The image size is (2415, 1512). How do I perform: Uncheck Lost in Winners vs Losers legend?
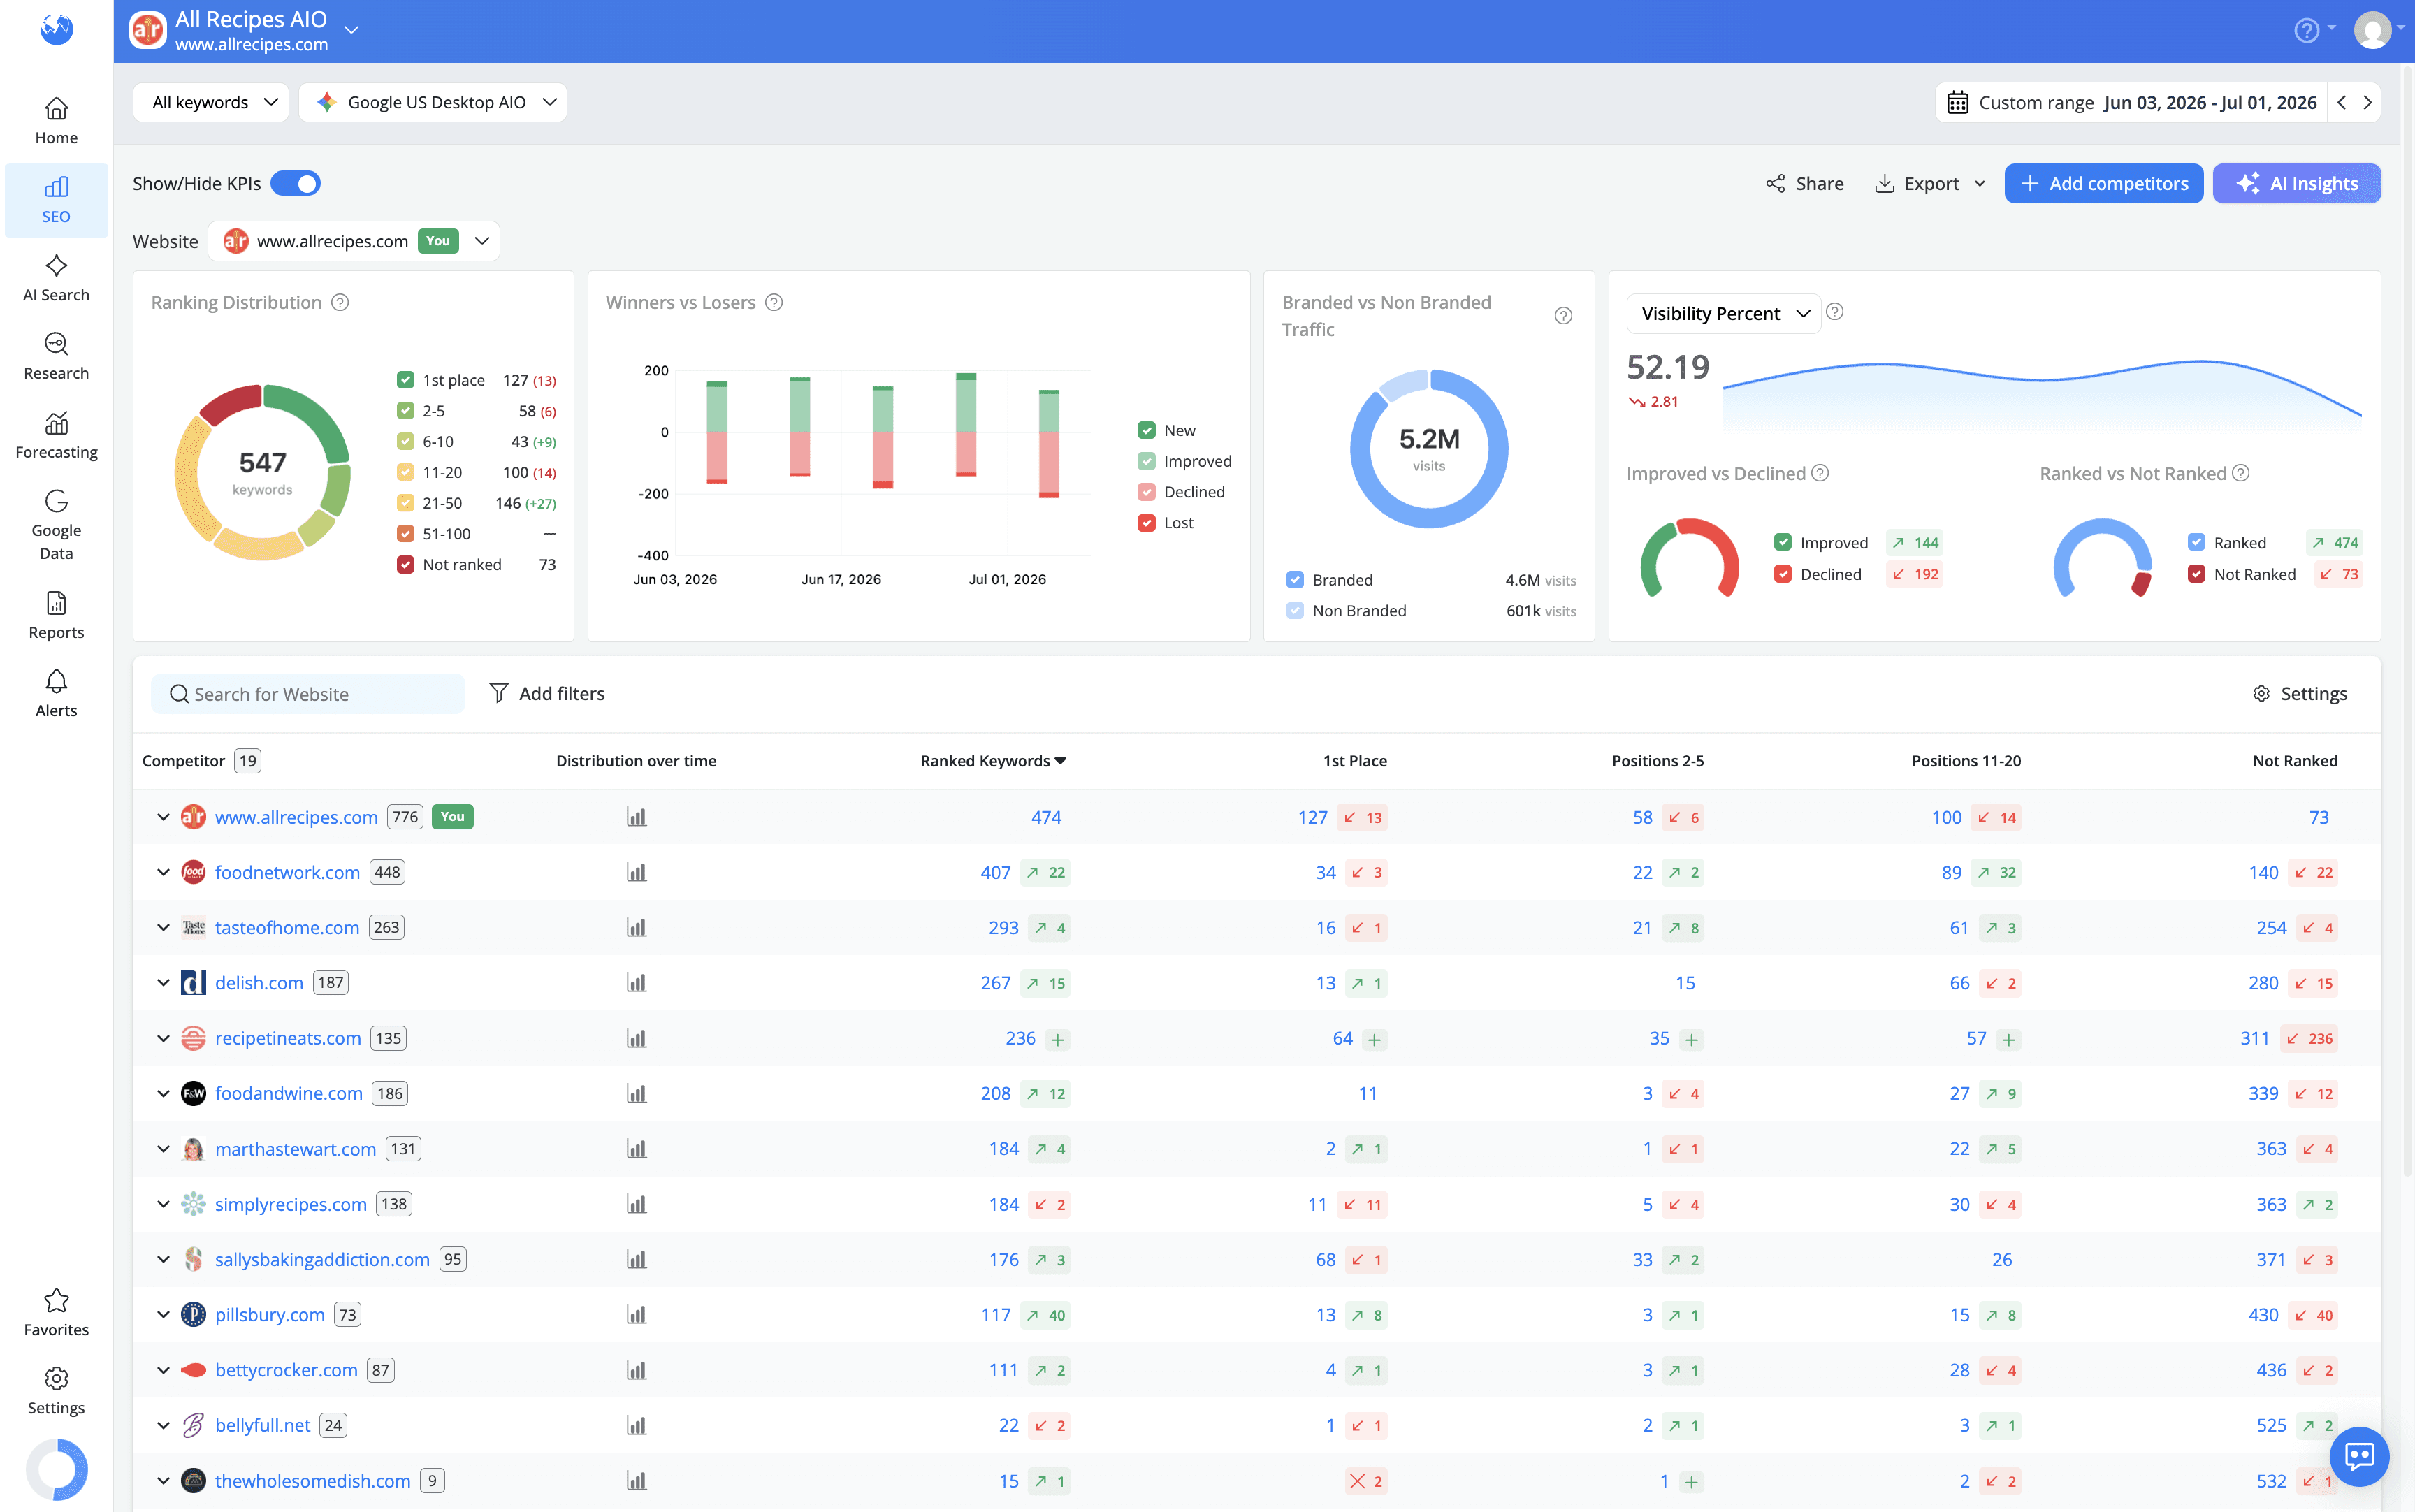(x=1146, y=522)
